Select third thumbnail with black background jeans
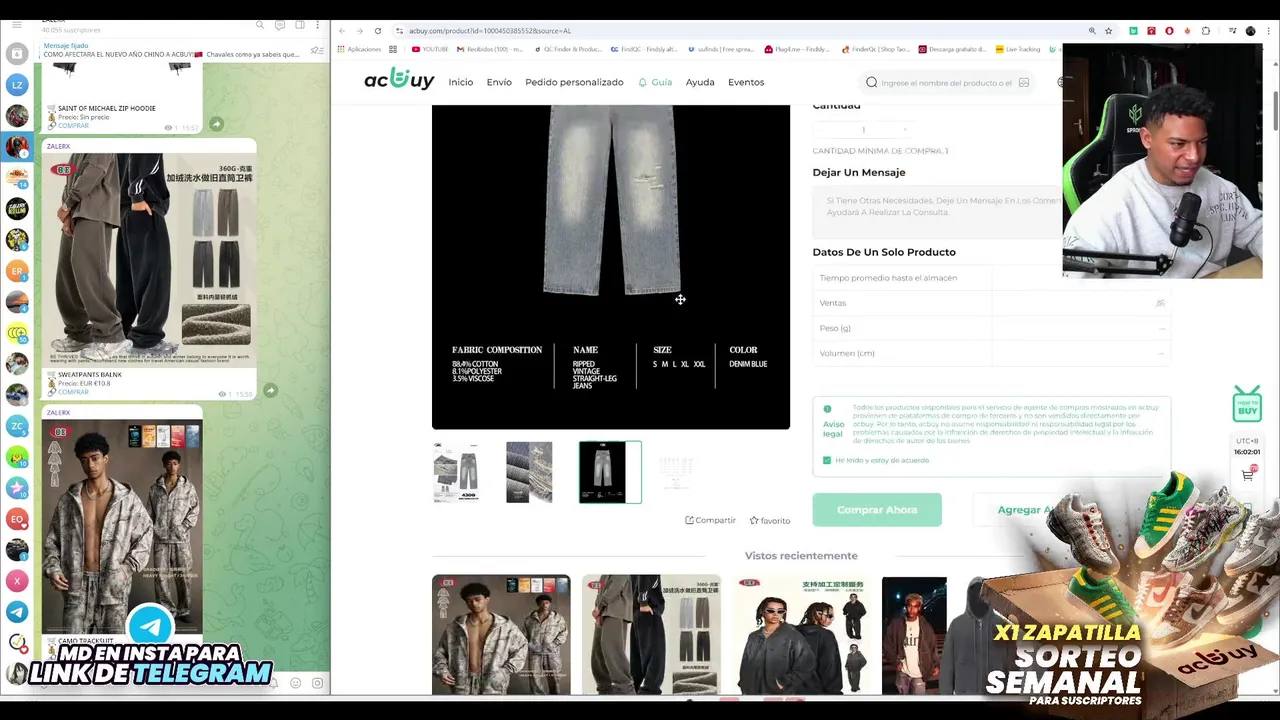 (x=610, y=472)
